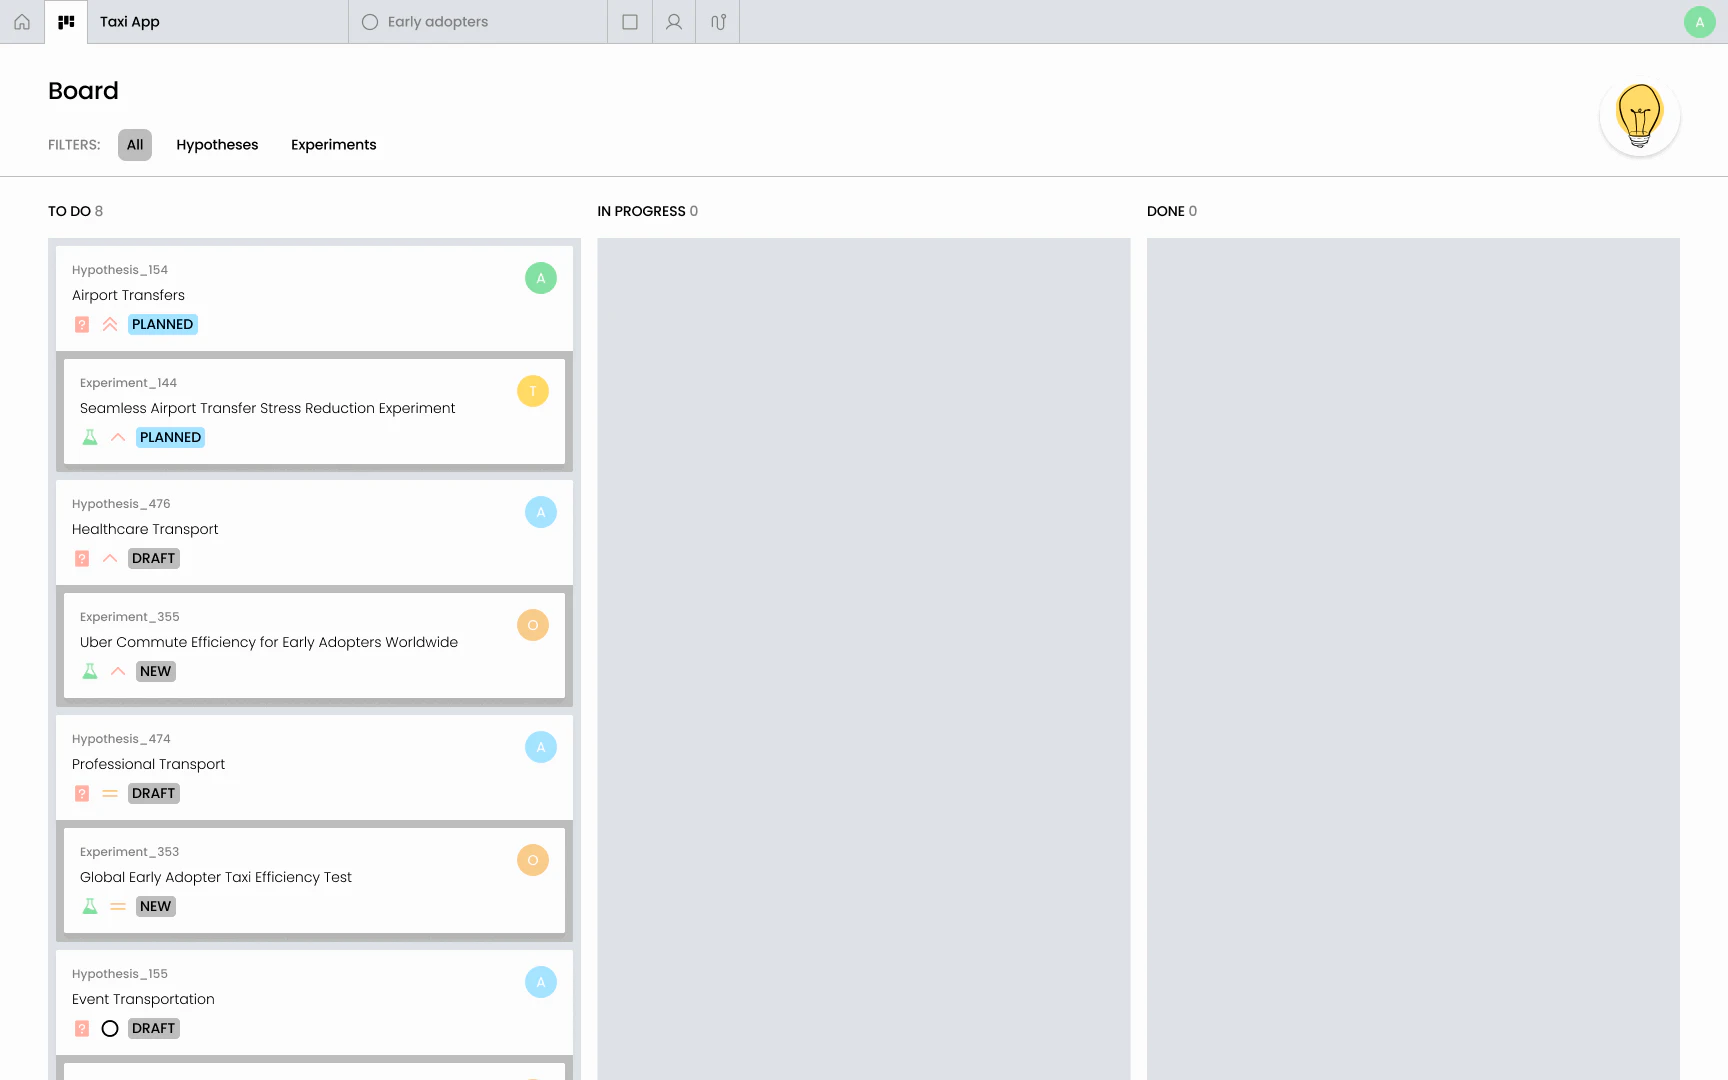
Task: Click the Home icon in the toolbar
Action: (x=21, y=21)
